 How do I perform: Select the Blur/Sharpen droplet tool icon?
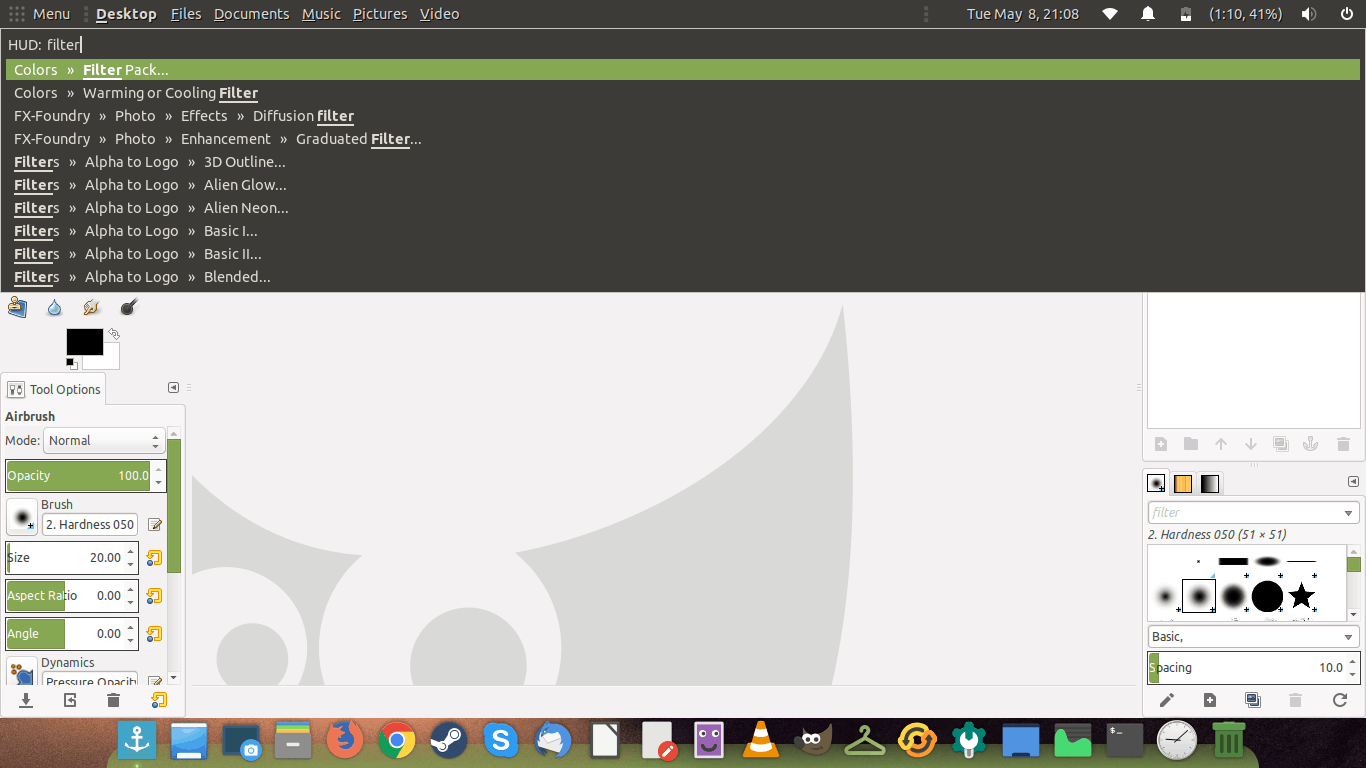pos(54,308)
